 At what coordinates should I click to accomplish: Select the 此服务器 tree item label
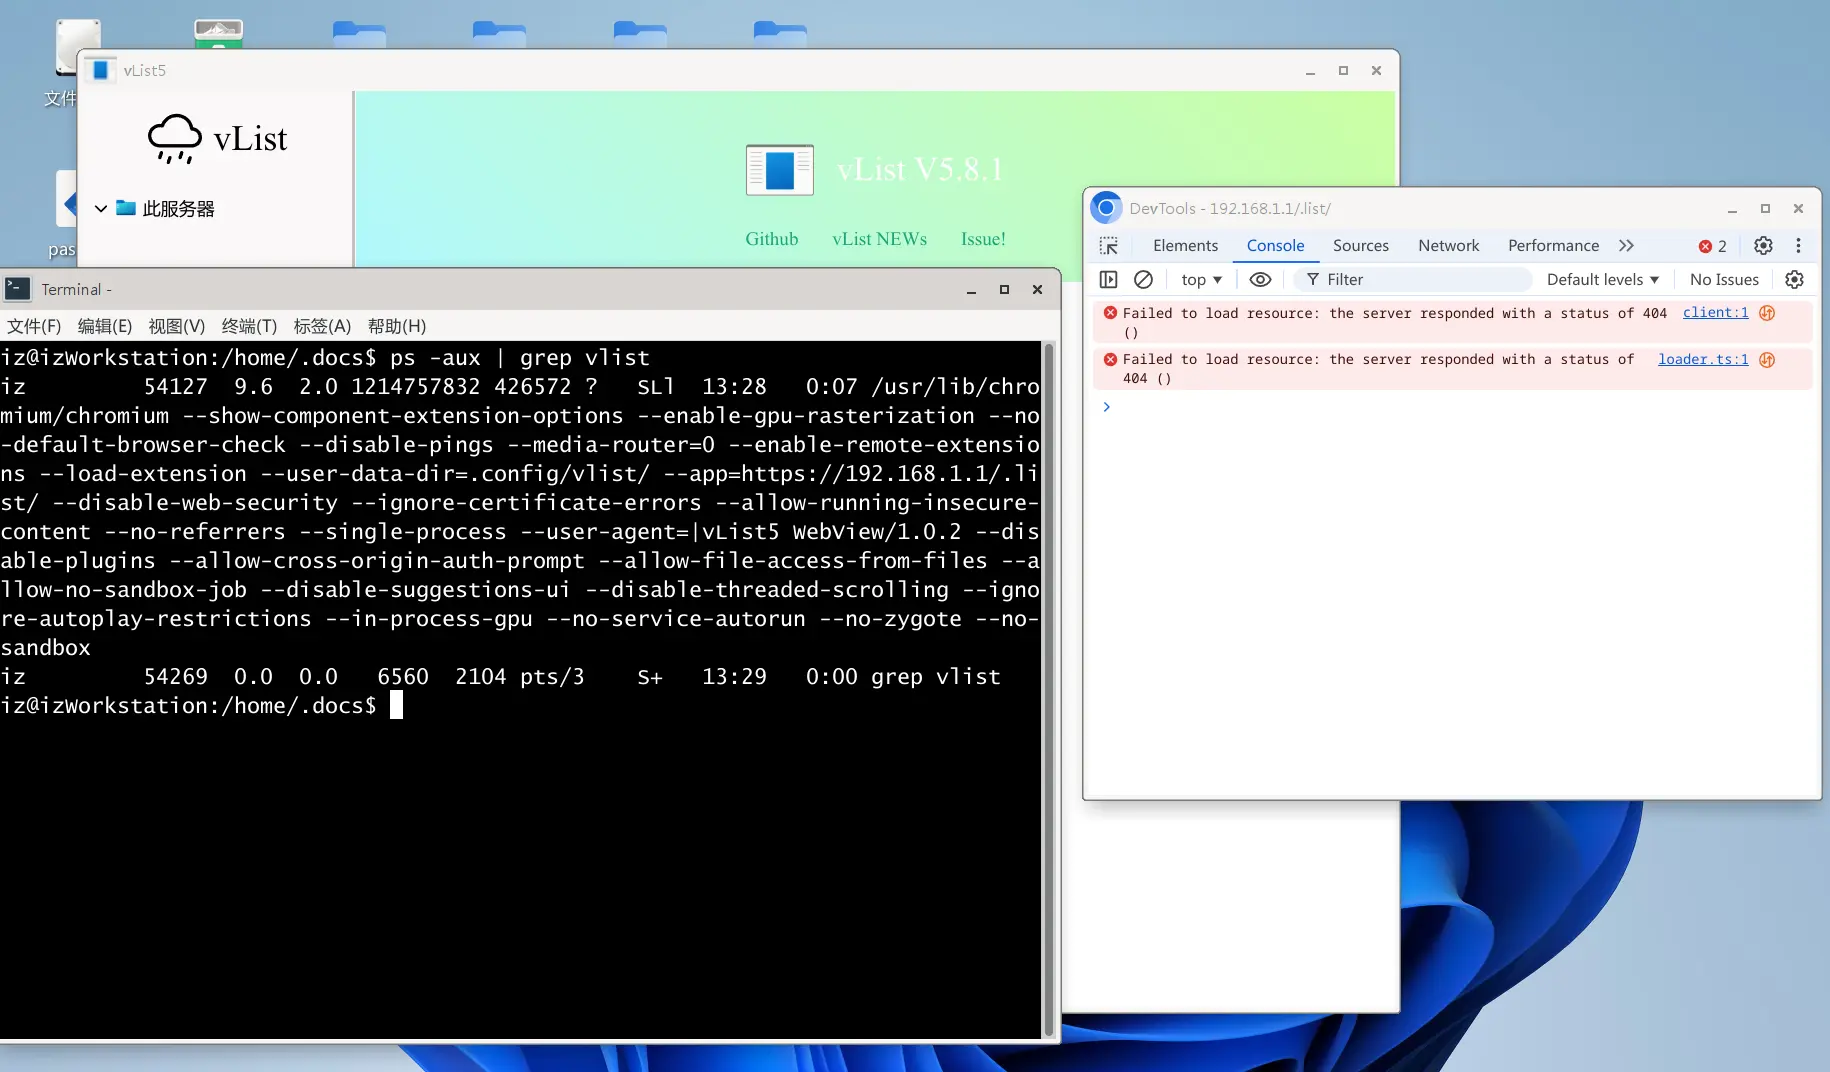pyautogui.click(x=178, y=209)
